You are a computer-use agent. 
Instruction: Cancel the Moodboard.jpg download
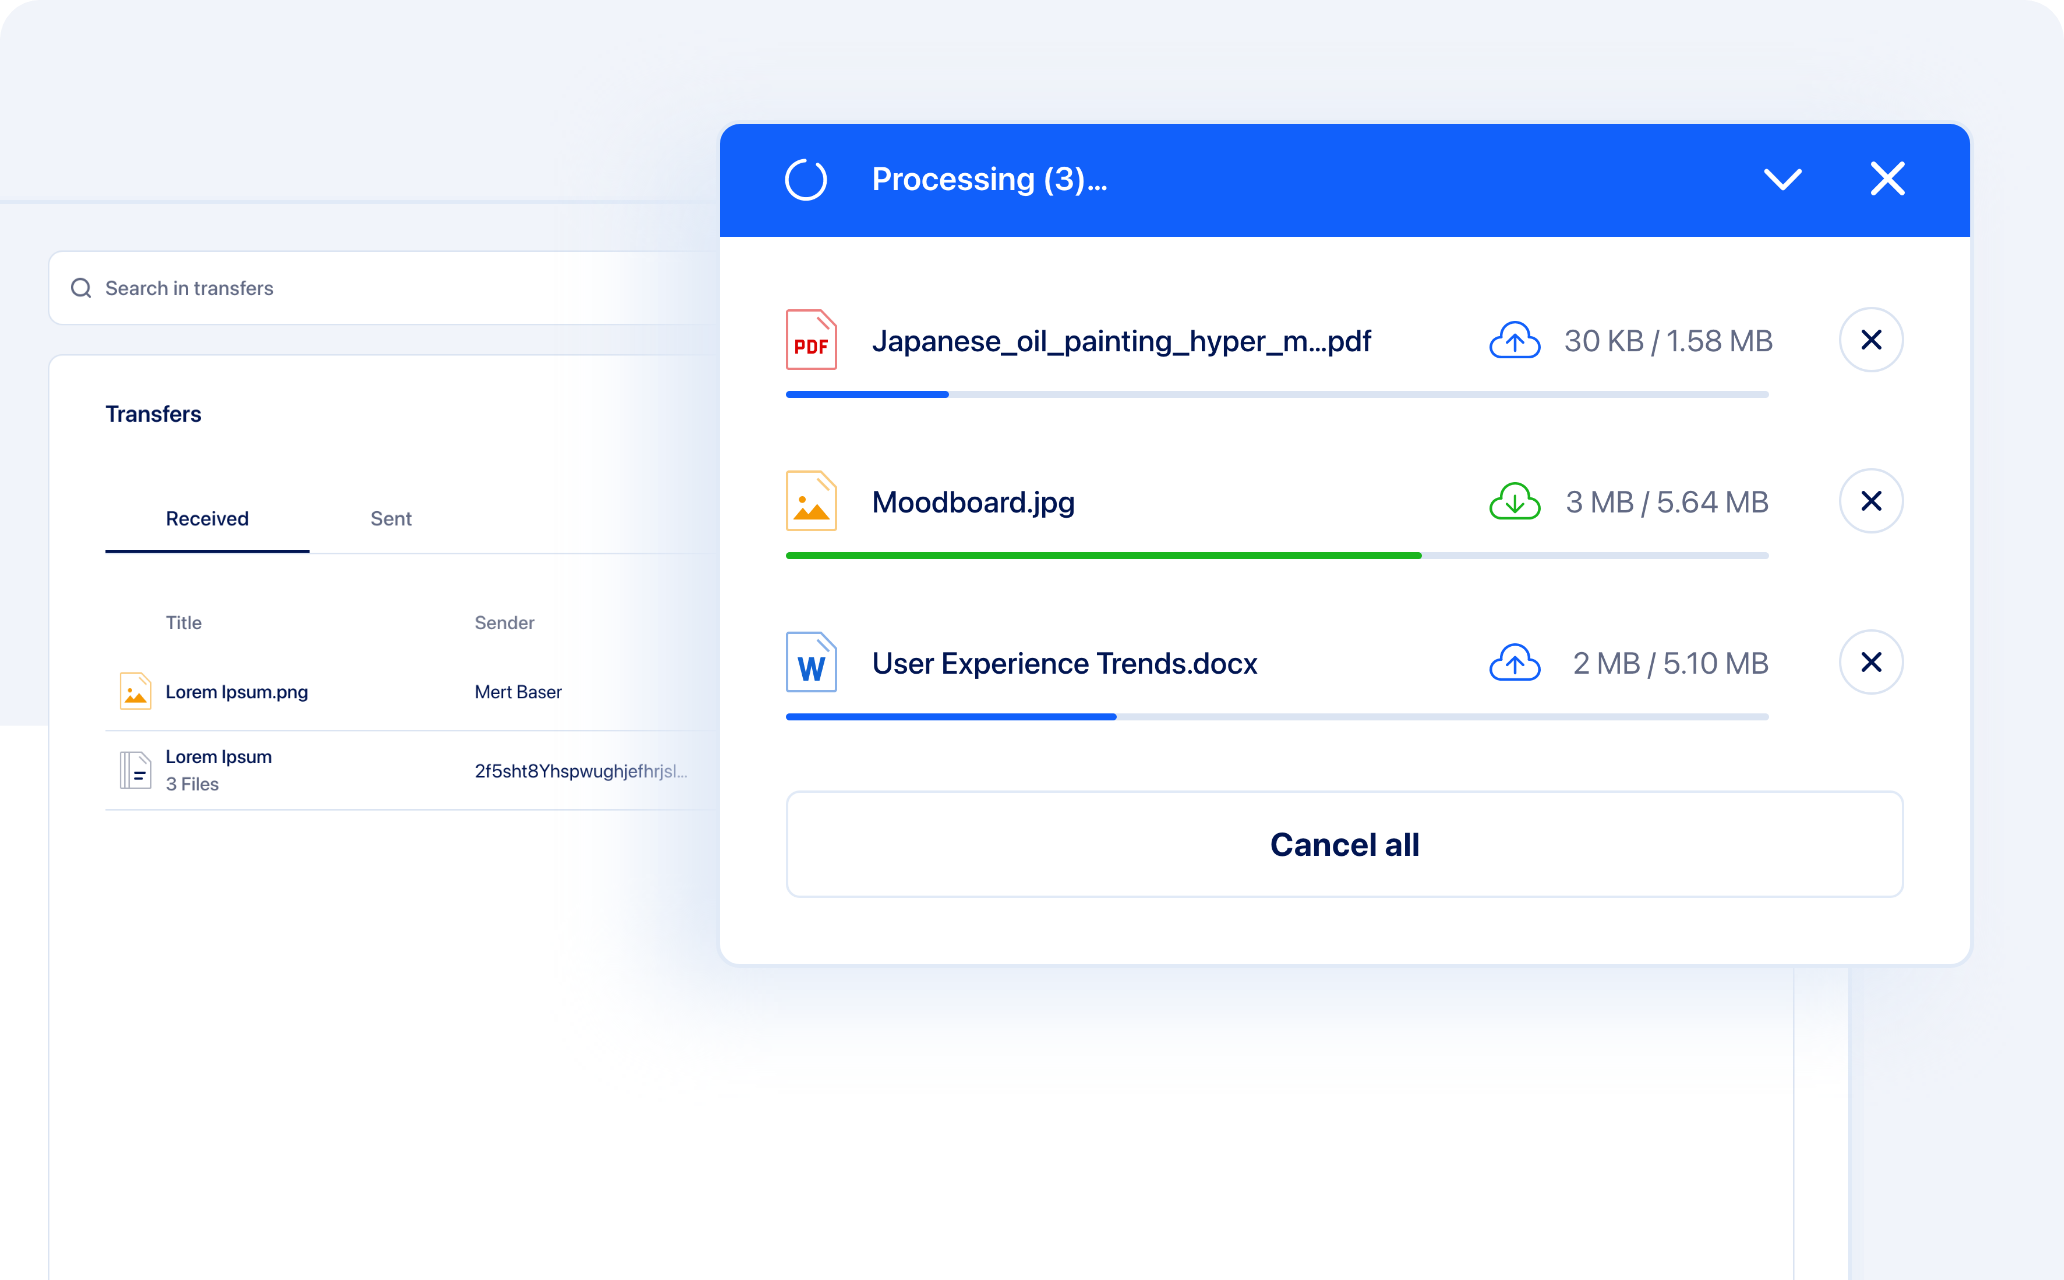click(x=1870, y=501)
